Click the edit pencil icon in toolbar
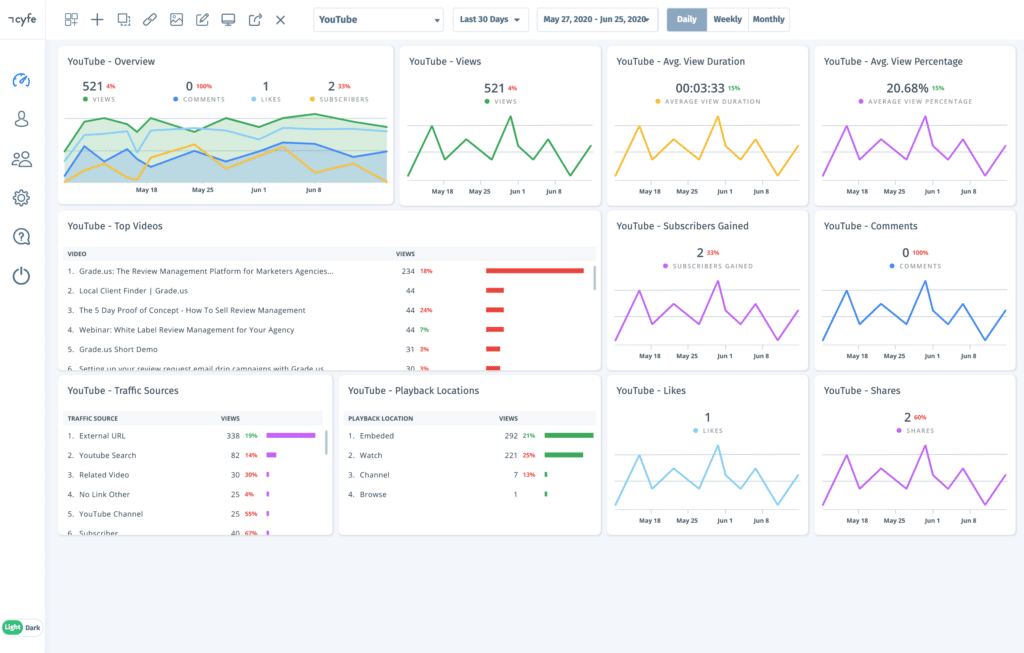Screen dimensions: 1024x653 tap(202, 20)
